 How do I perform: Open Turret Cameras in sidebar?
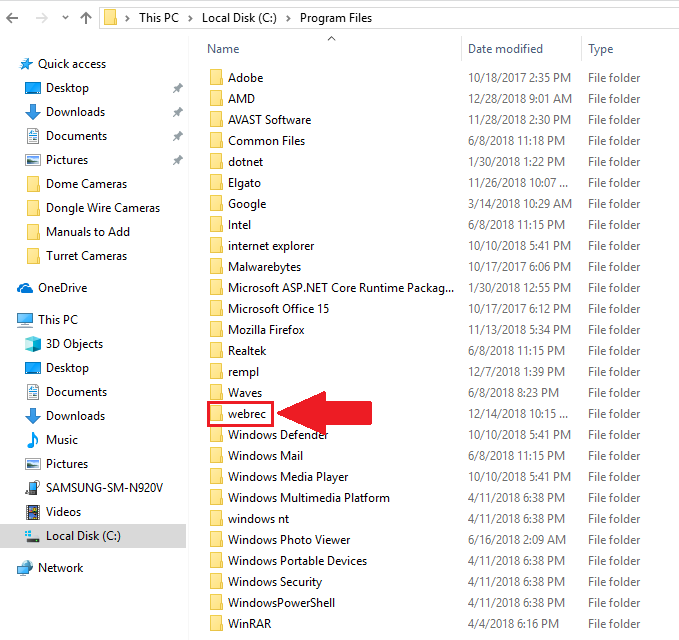pos(86,256)
